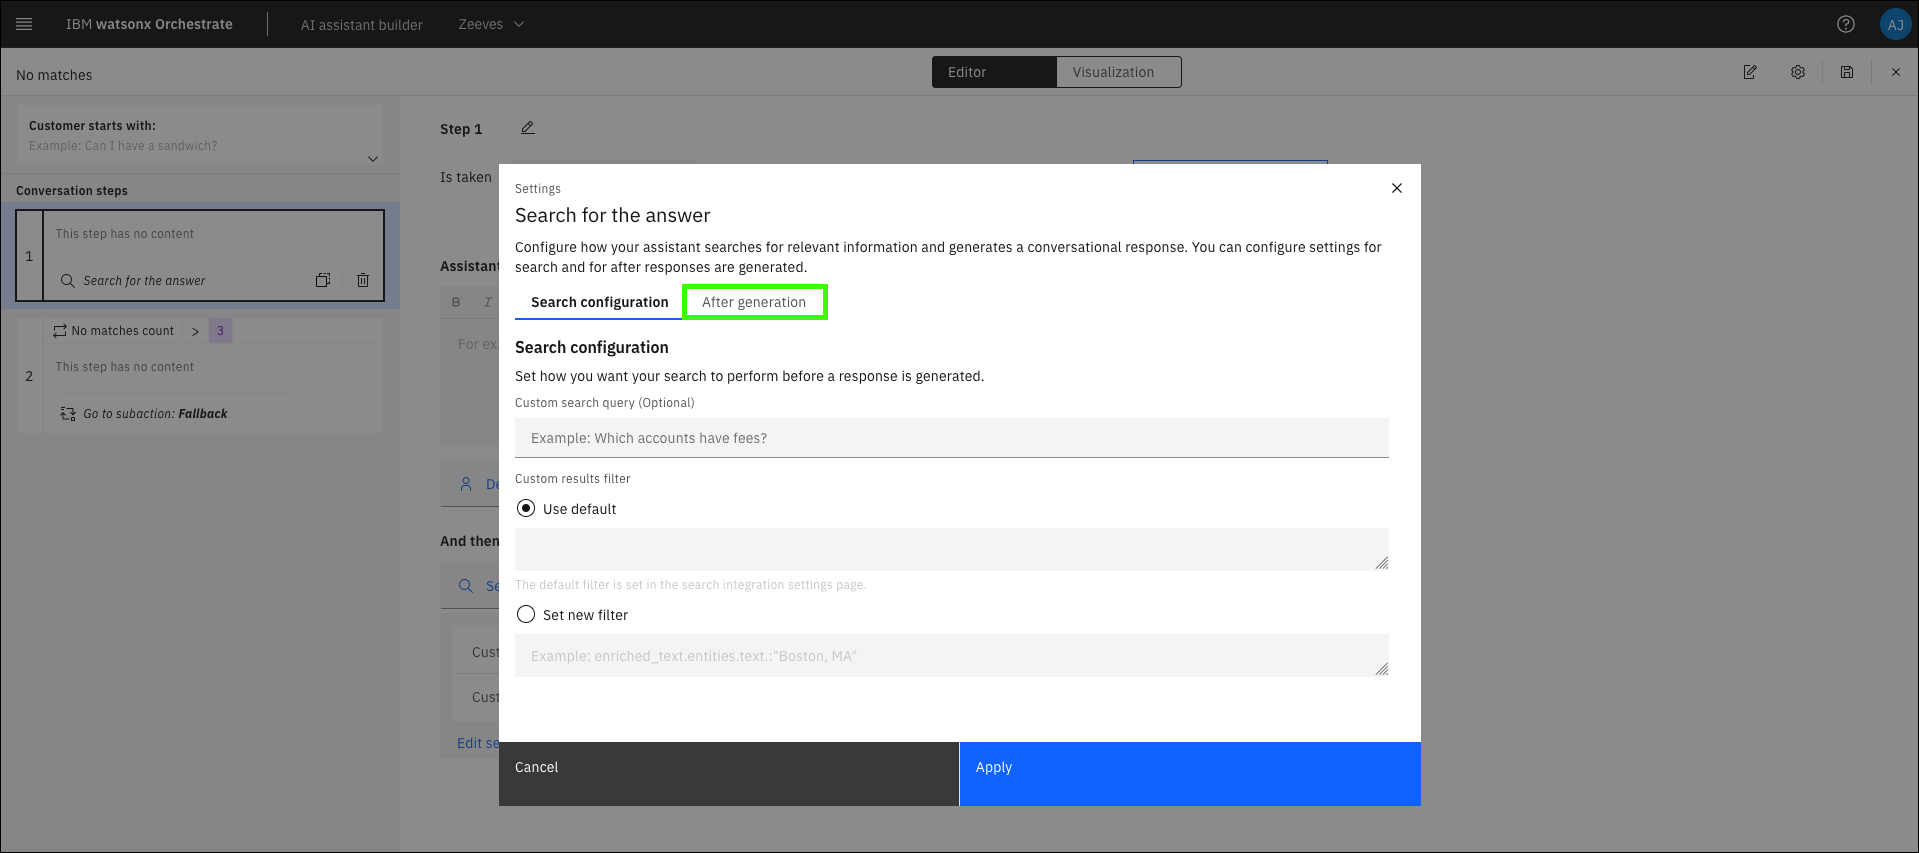Click the Custom search query input field

point(951,438)
